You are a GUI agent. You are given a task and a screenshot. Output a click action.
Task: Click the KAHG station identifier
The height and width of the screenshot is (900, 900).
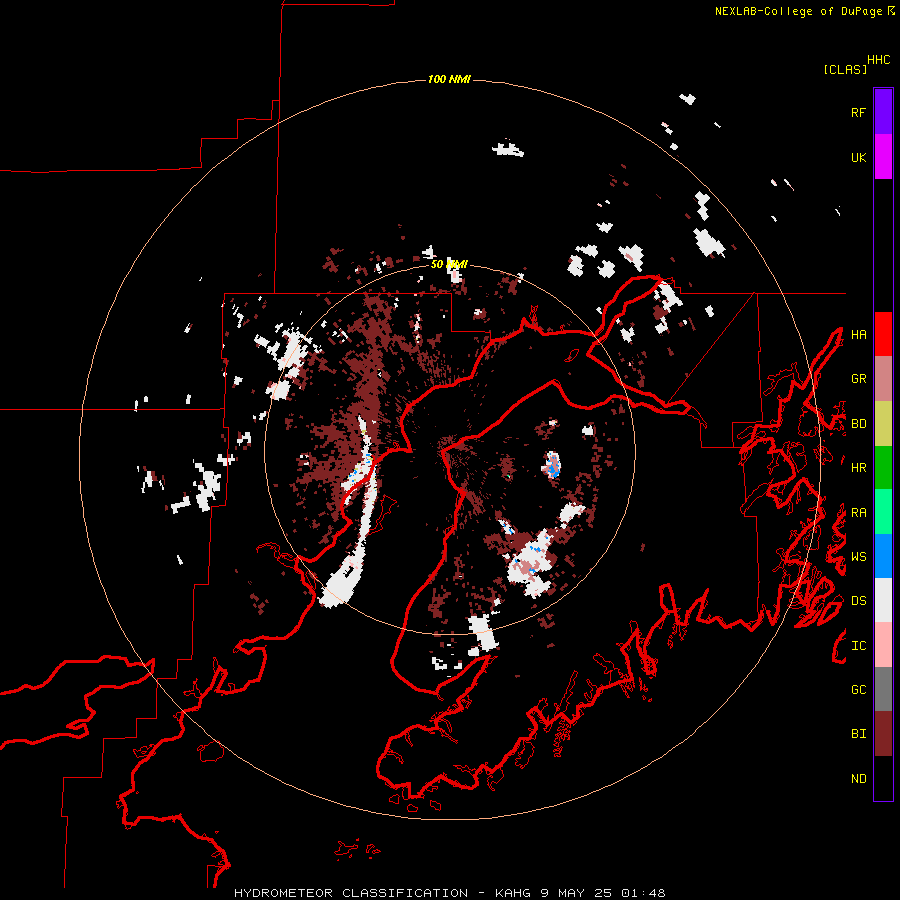pyautogui.click(x=514, y=893)
